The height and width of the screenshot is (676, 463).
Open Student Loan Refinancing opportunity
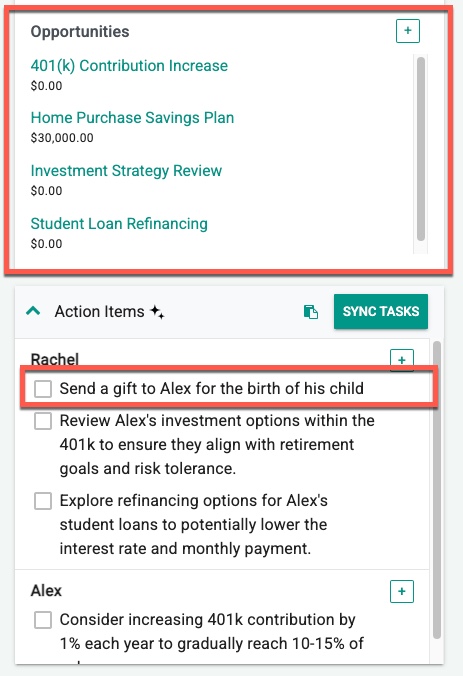[119, 224]
